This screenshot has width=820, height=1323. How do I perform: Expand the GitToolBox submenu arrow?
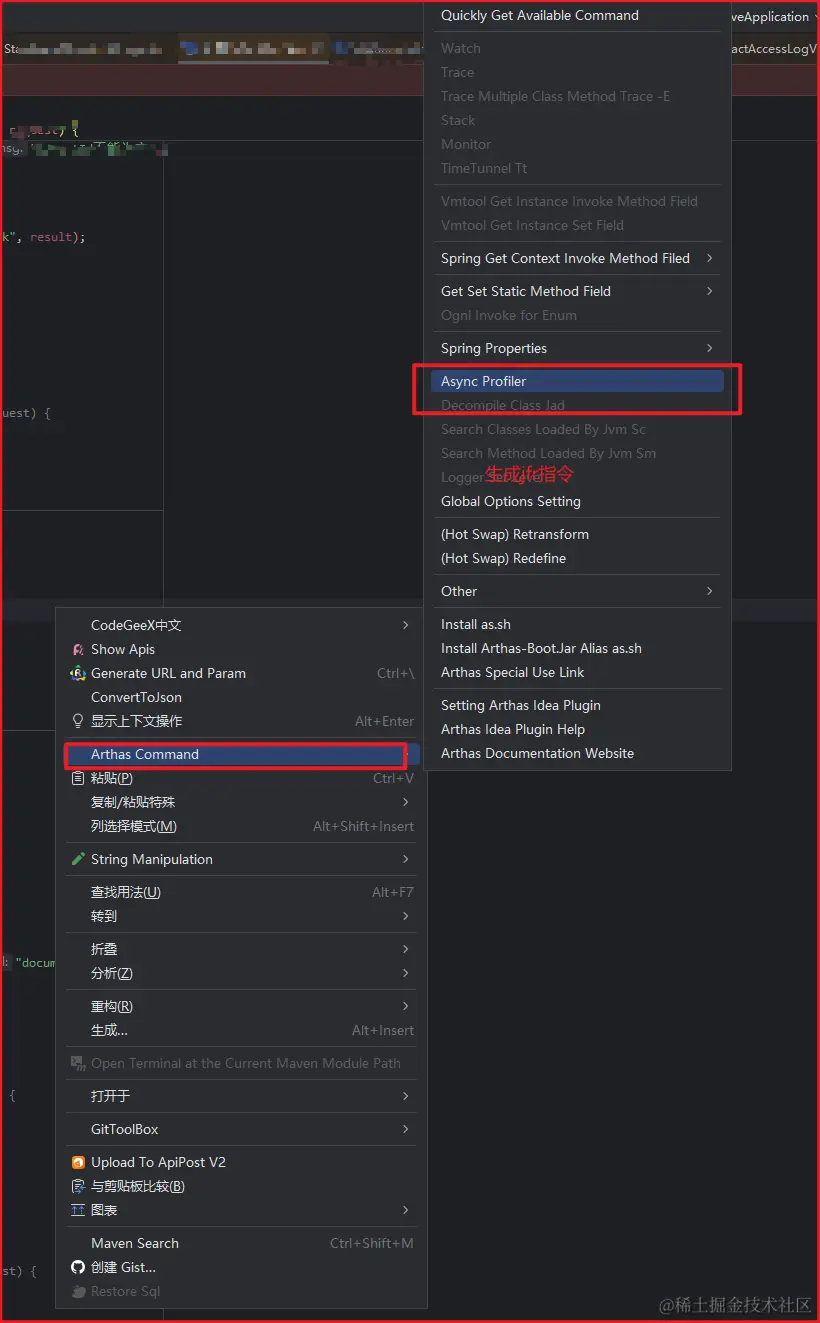point(405,1129)
